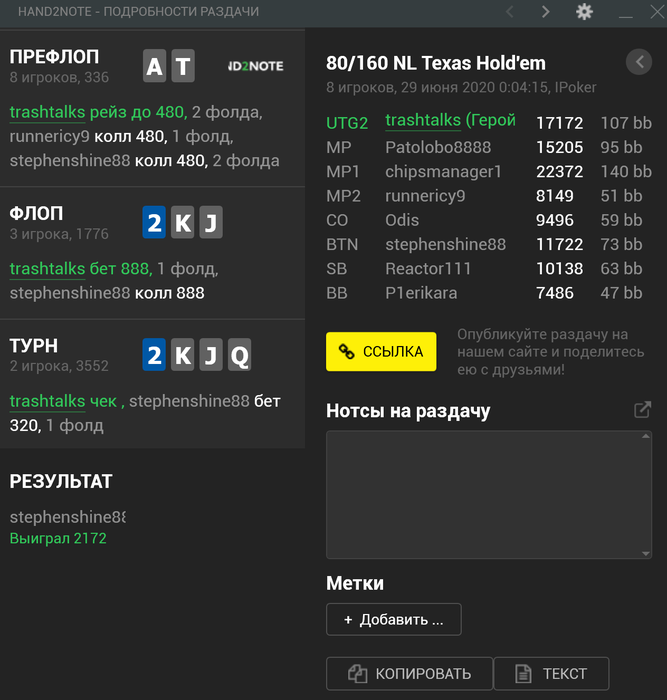Image resolution: width=667 pixels, height=700 pixels.
Task: Click the ТУРН section header
Action: tap(34, 346)
